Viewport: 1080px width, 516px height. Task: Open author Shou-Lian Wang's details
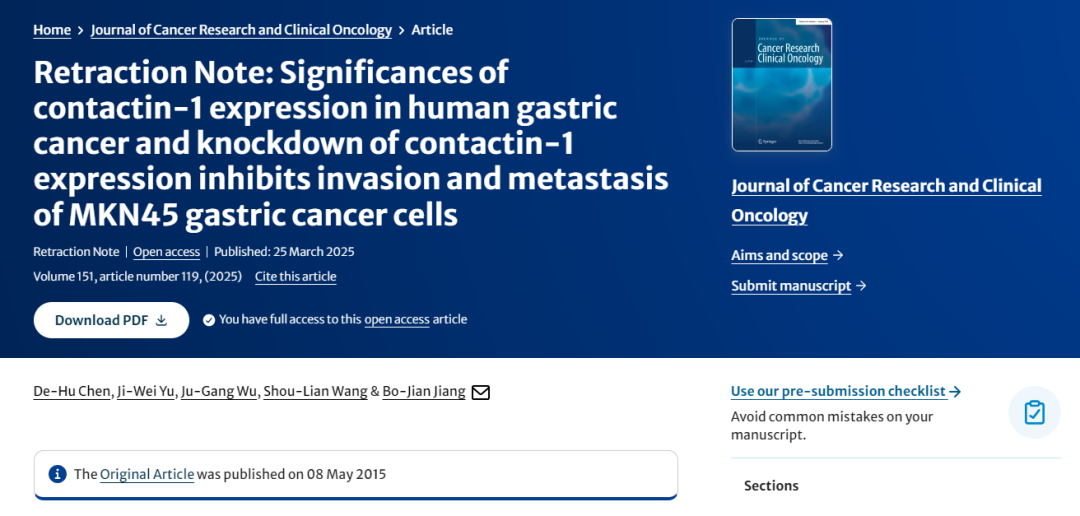pyautogui.click(x=315, y=392)
